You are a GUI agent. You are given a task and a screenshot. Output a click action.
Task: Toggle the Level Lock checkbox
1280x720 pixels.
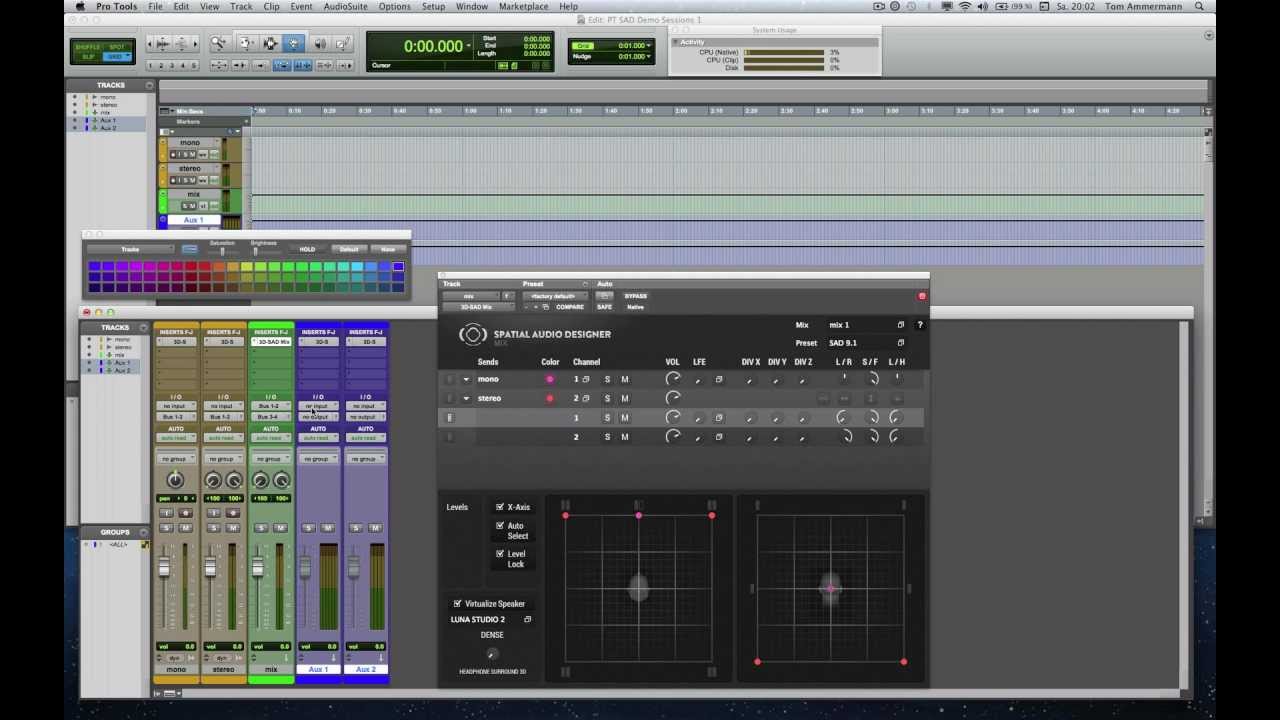pos(500,554)
